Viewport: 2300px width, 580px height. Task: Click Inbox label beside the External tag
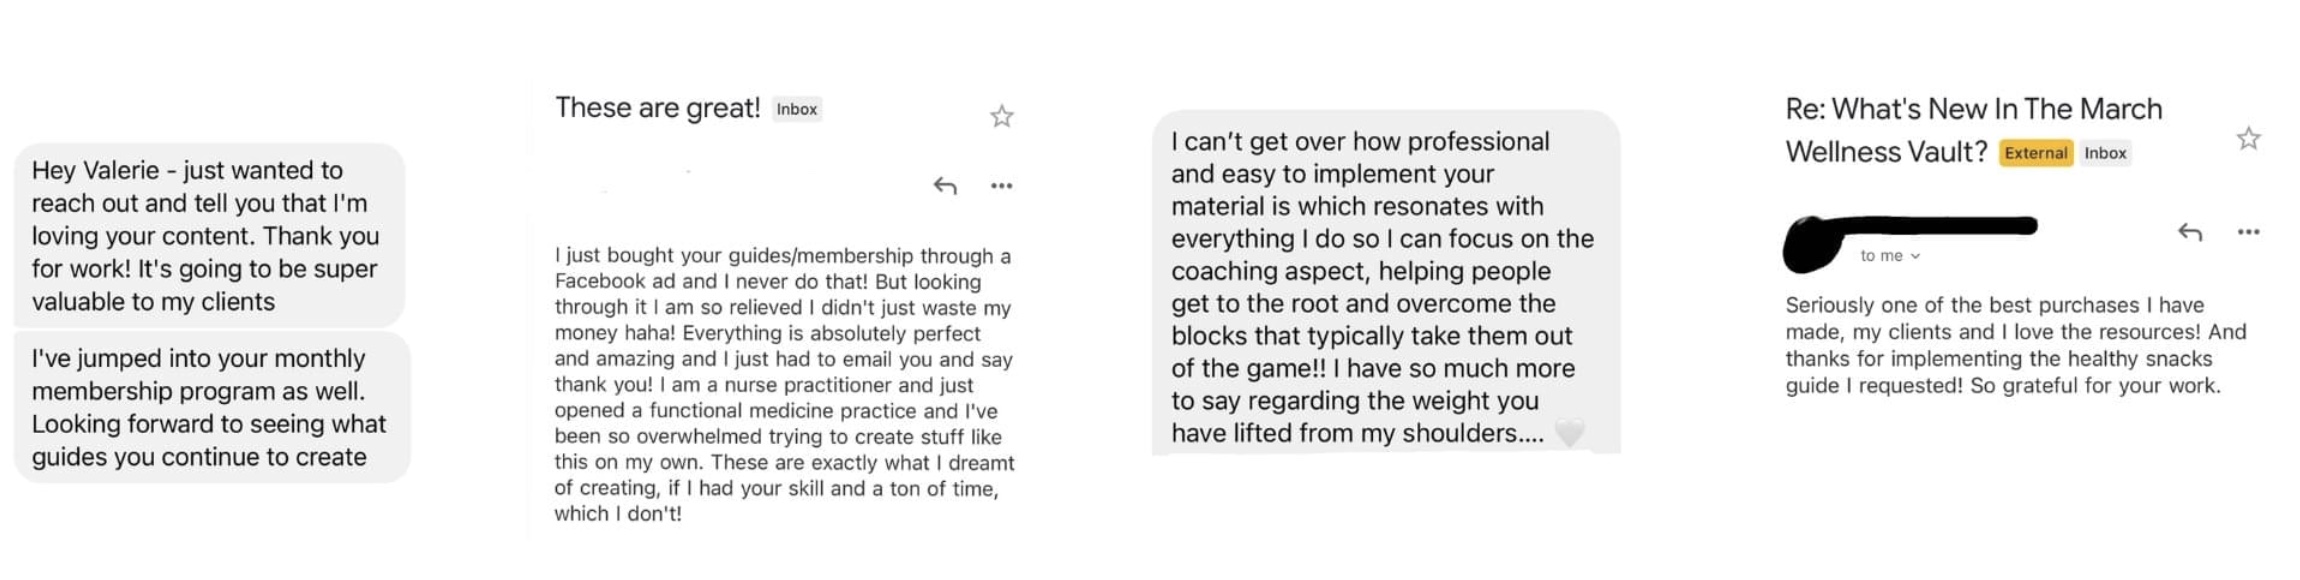click(x=2105, y=153)
